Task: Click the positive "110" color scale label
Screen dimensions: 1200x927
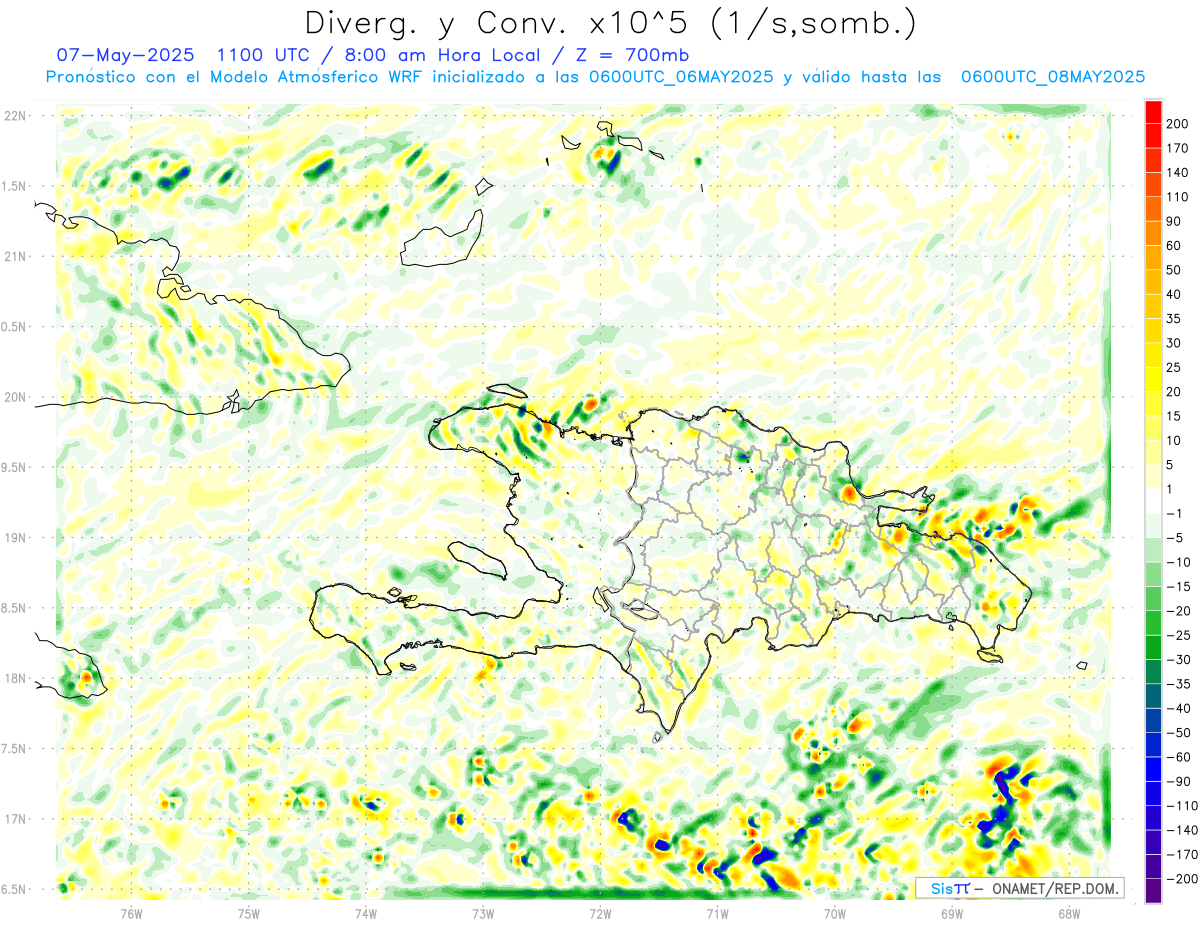Action: (x=1178, y=197)
